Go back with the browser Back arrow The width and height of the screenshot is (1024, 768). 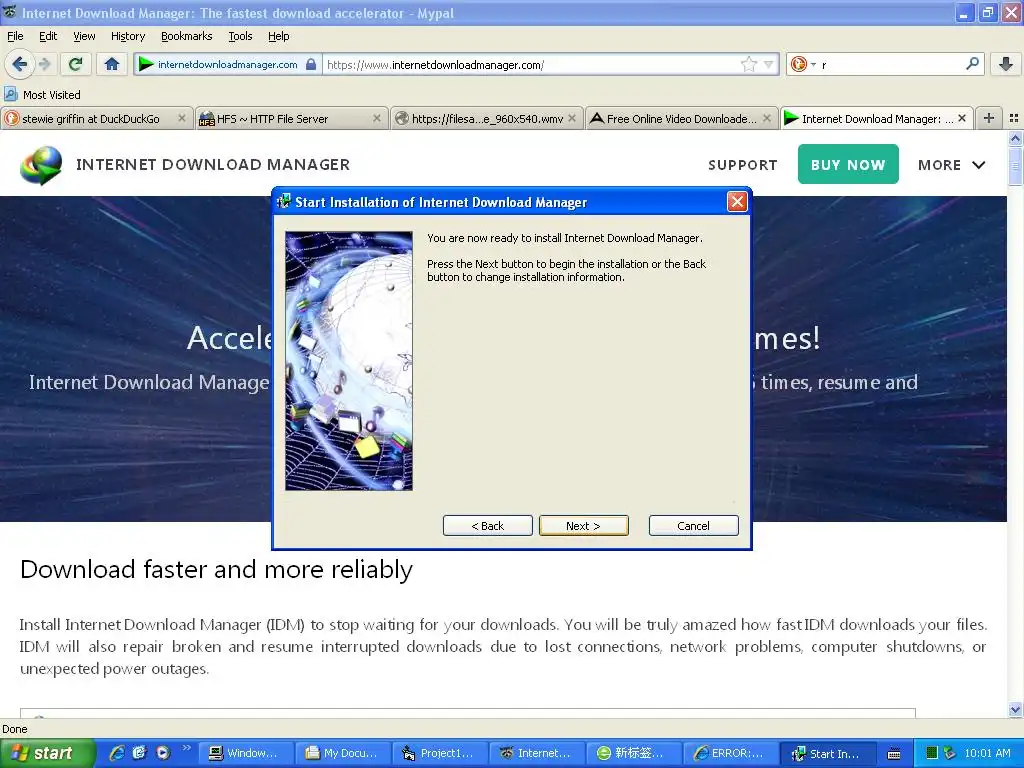coord(19,64)
